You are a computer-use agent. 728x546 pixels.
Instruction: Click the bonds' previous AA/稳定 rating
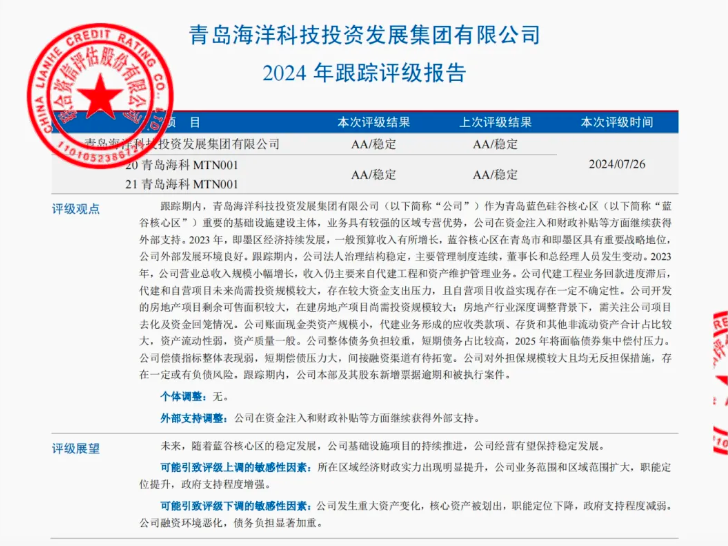point(495,175)
